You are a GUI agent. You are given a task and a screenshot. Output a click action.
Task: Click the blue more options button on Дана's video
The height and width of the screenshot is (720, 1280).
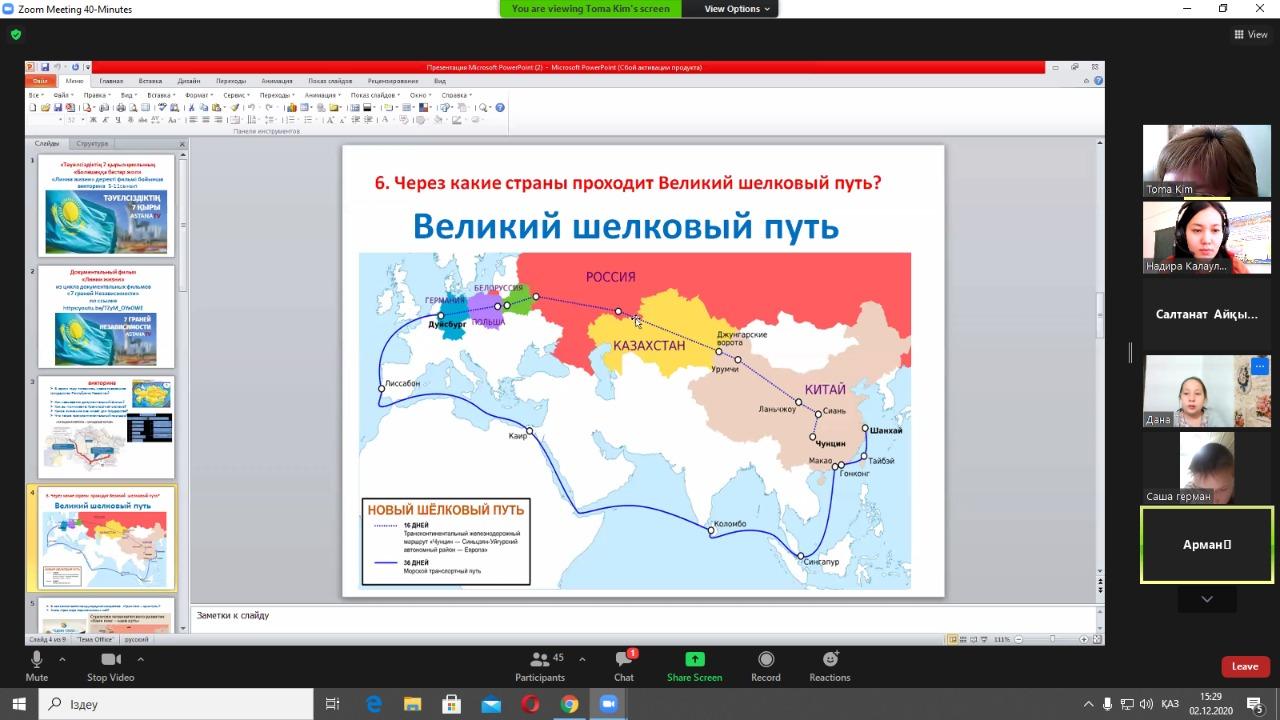coord(1259,366)
